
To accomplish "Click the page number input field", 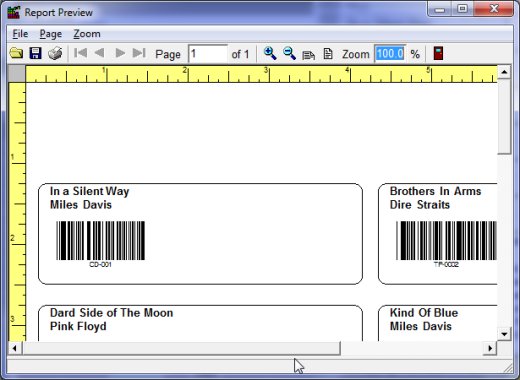I will click(x=208, y=54).
